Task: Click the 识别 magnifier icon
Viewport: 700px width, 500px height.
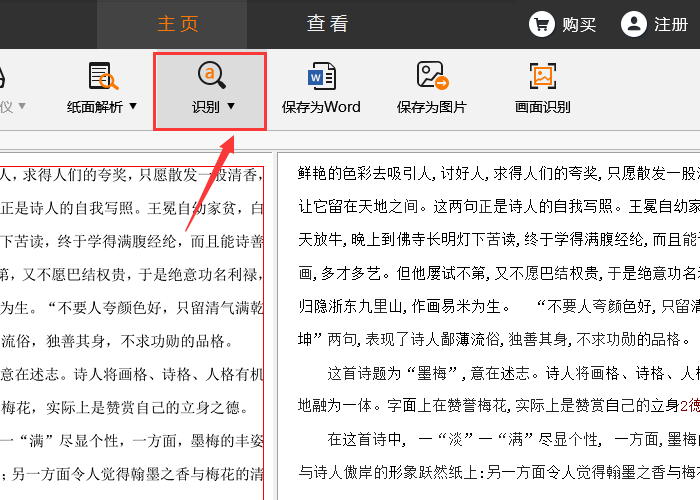Action: point(211,75)
